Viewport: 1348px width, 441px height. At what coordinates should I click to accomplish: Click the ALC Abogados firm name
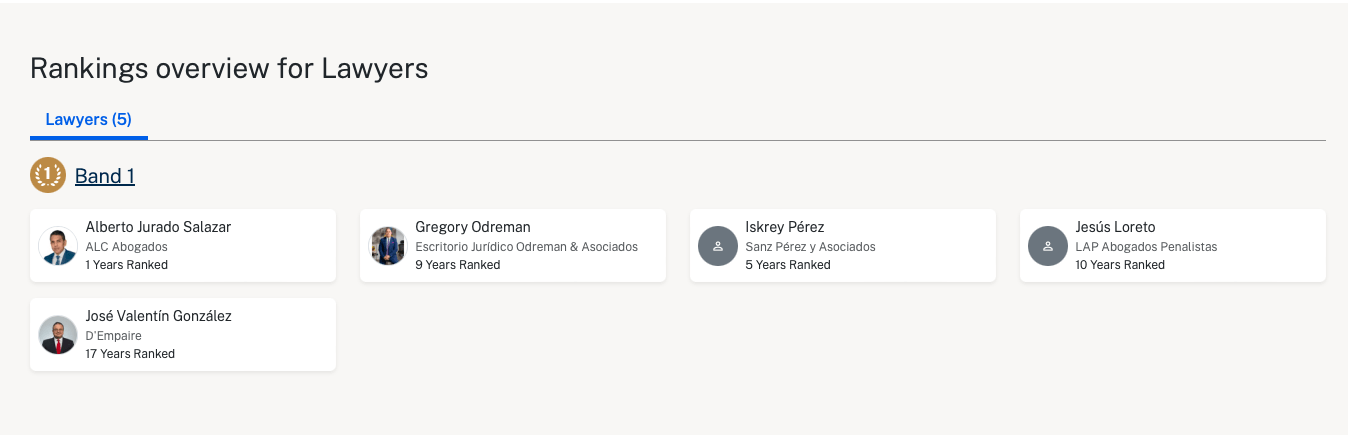pos(126,247)
